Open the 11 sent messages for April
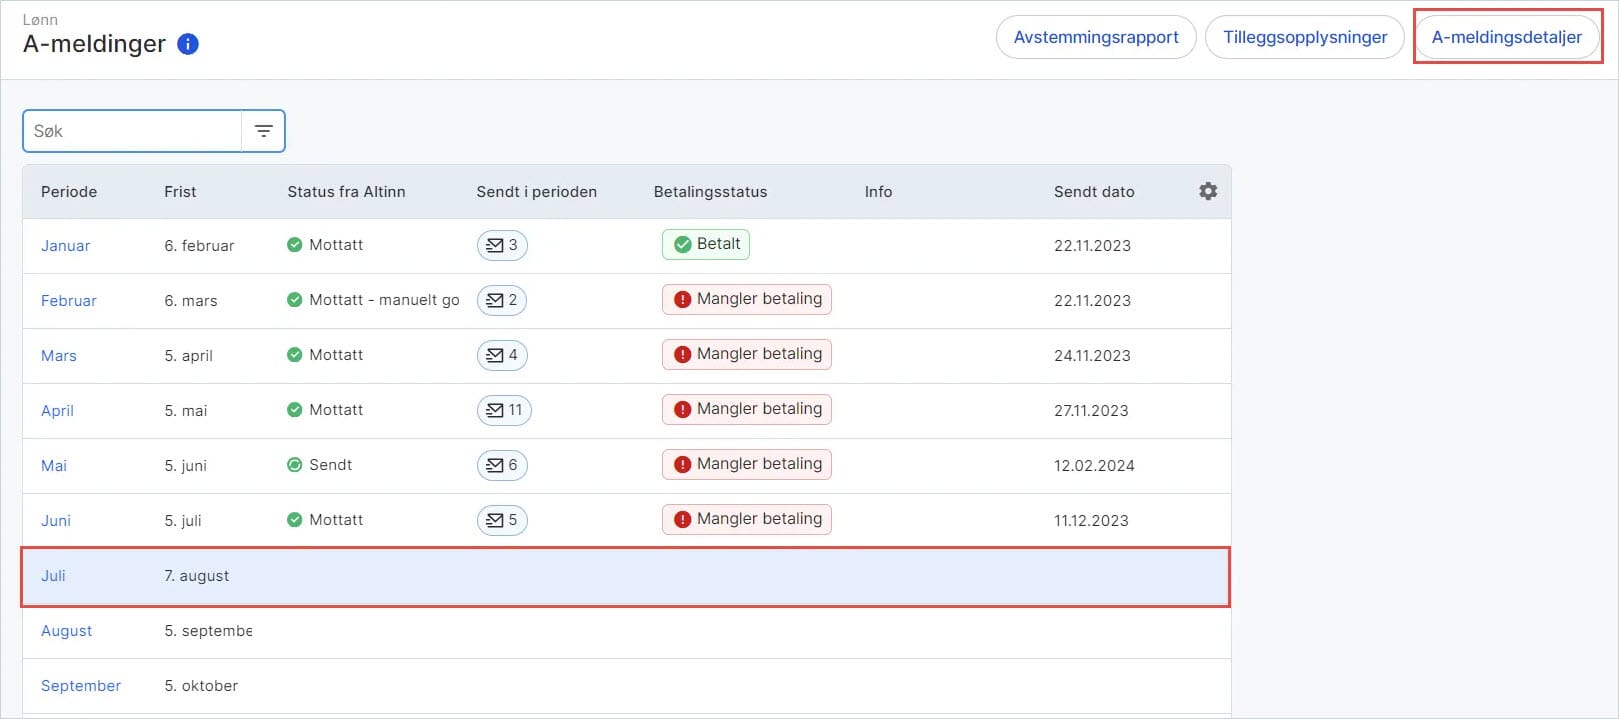The height and width of the screenshot is (719, 1619). [x=504, y=410]
